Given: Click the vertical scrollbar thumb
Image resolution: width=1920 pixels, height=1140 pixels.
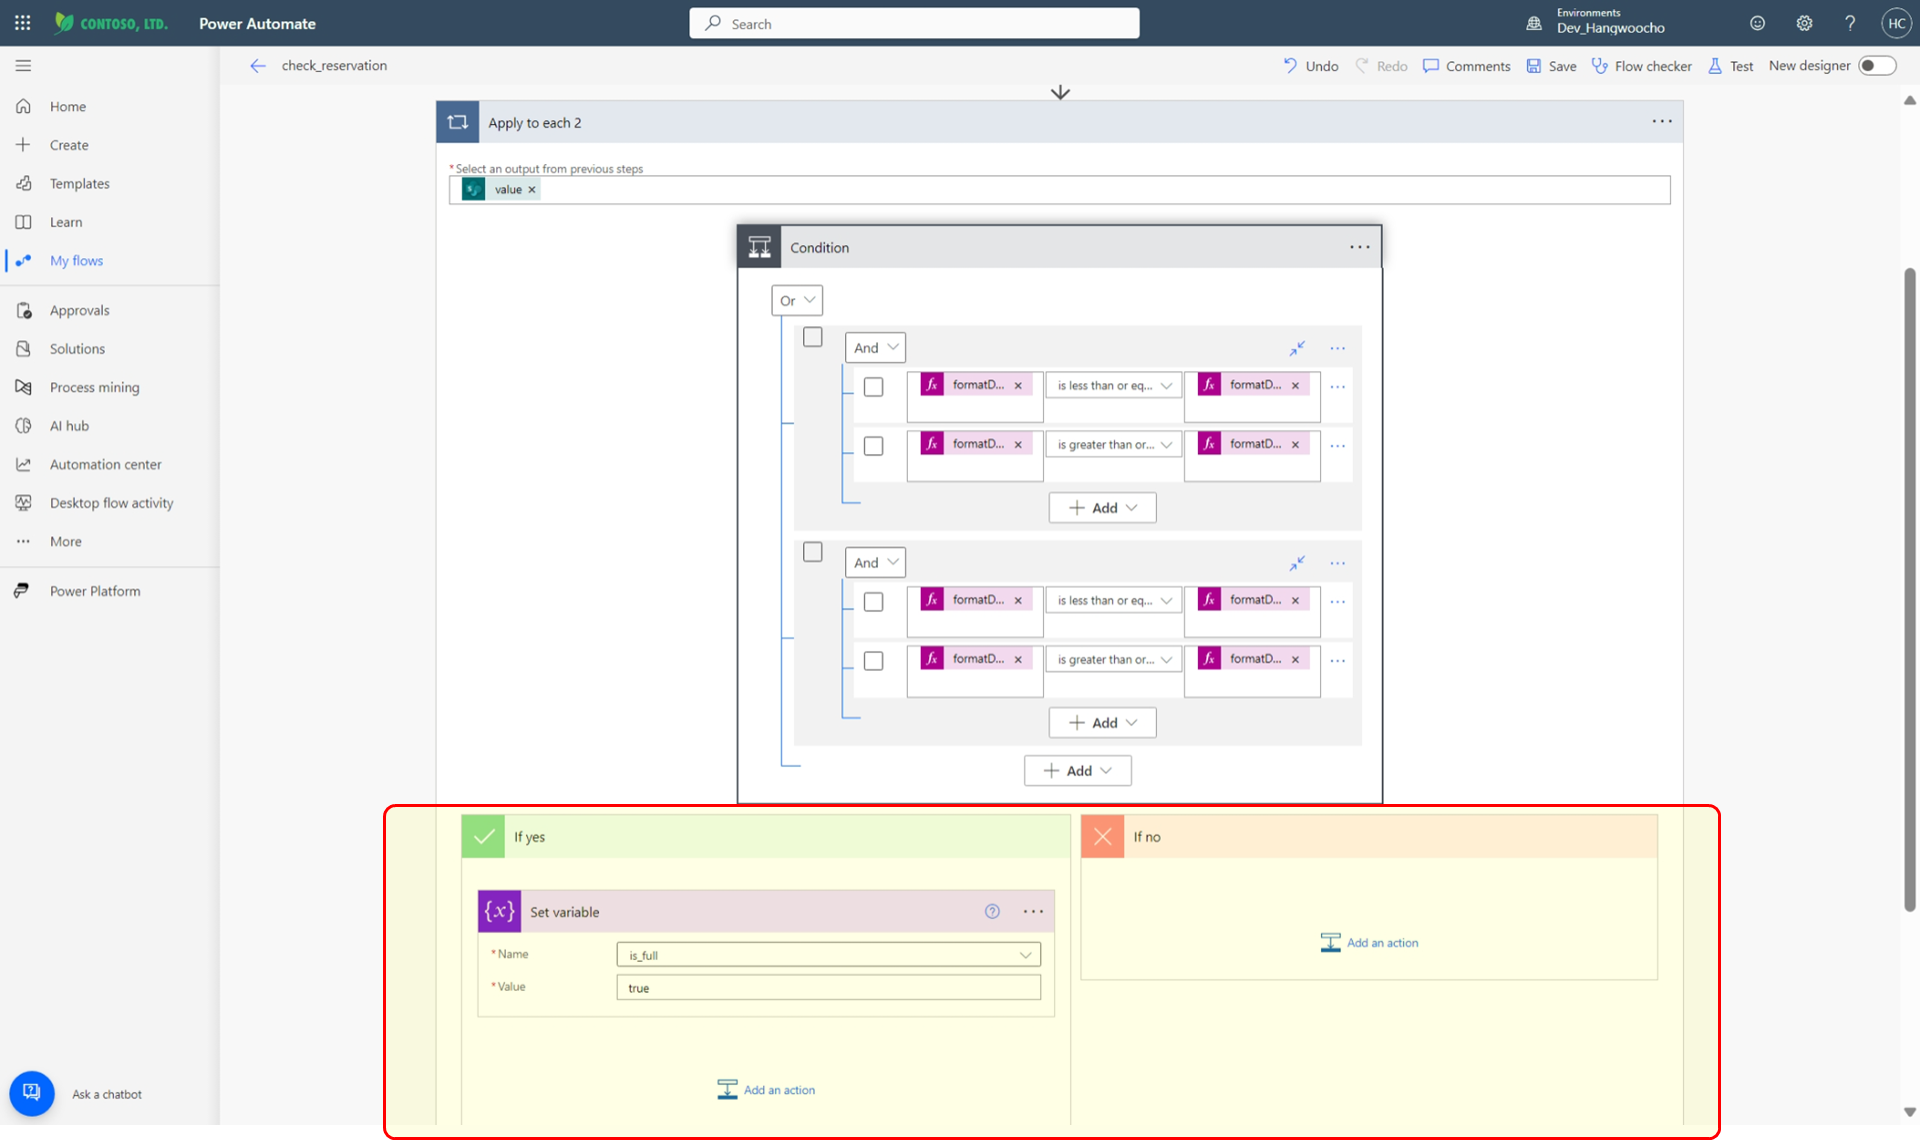Looking at the screenshot, I should 1909,590.
